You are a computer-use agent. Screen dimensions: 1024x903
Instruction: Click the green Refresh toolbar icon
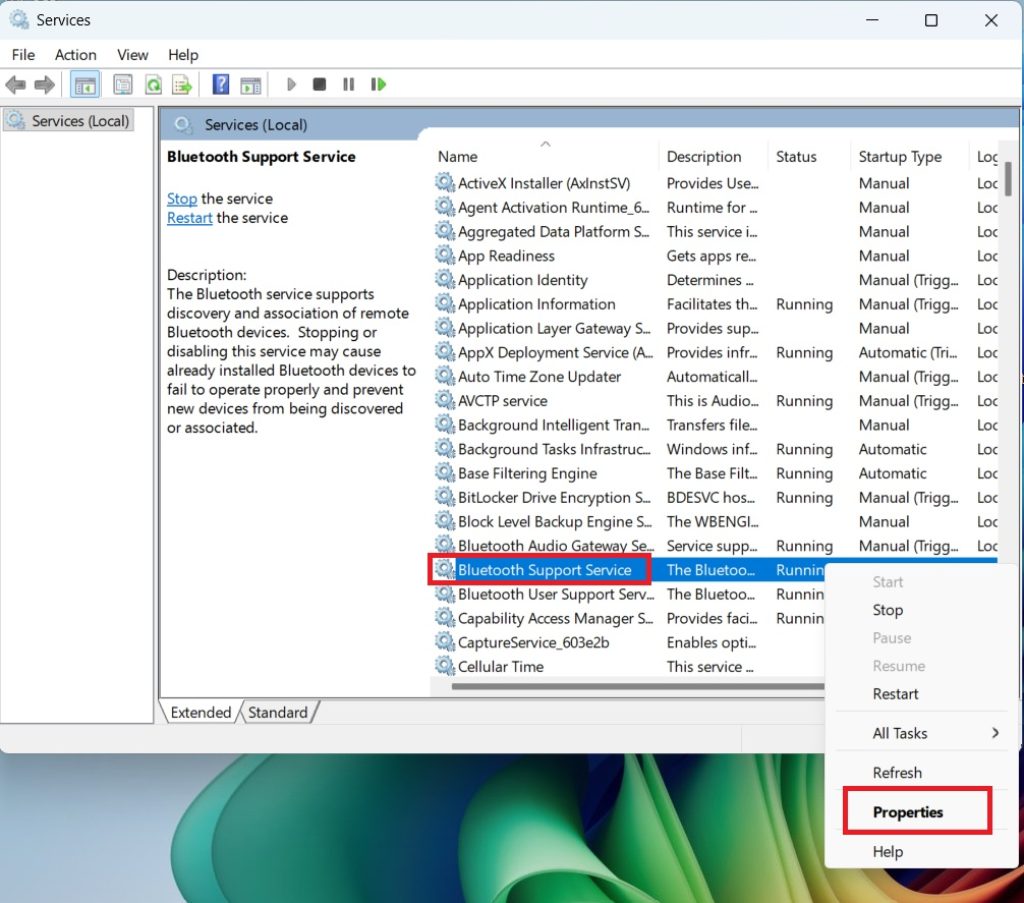(x=153, y=84)
